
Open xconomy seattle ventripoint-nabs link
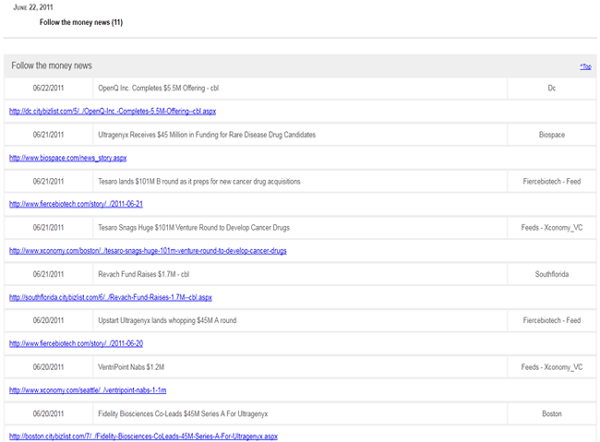88,390
